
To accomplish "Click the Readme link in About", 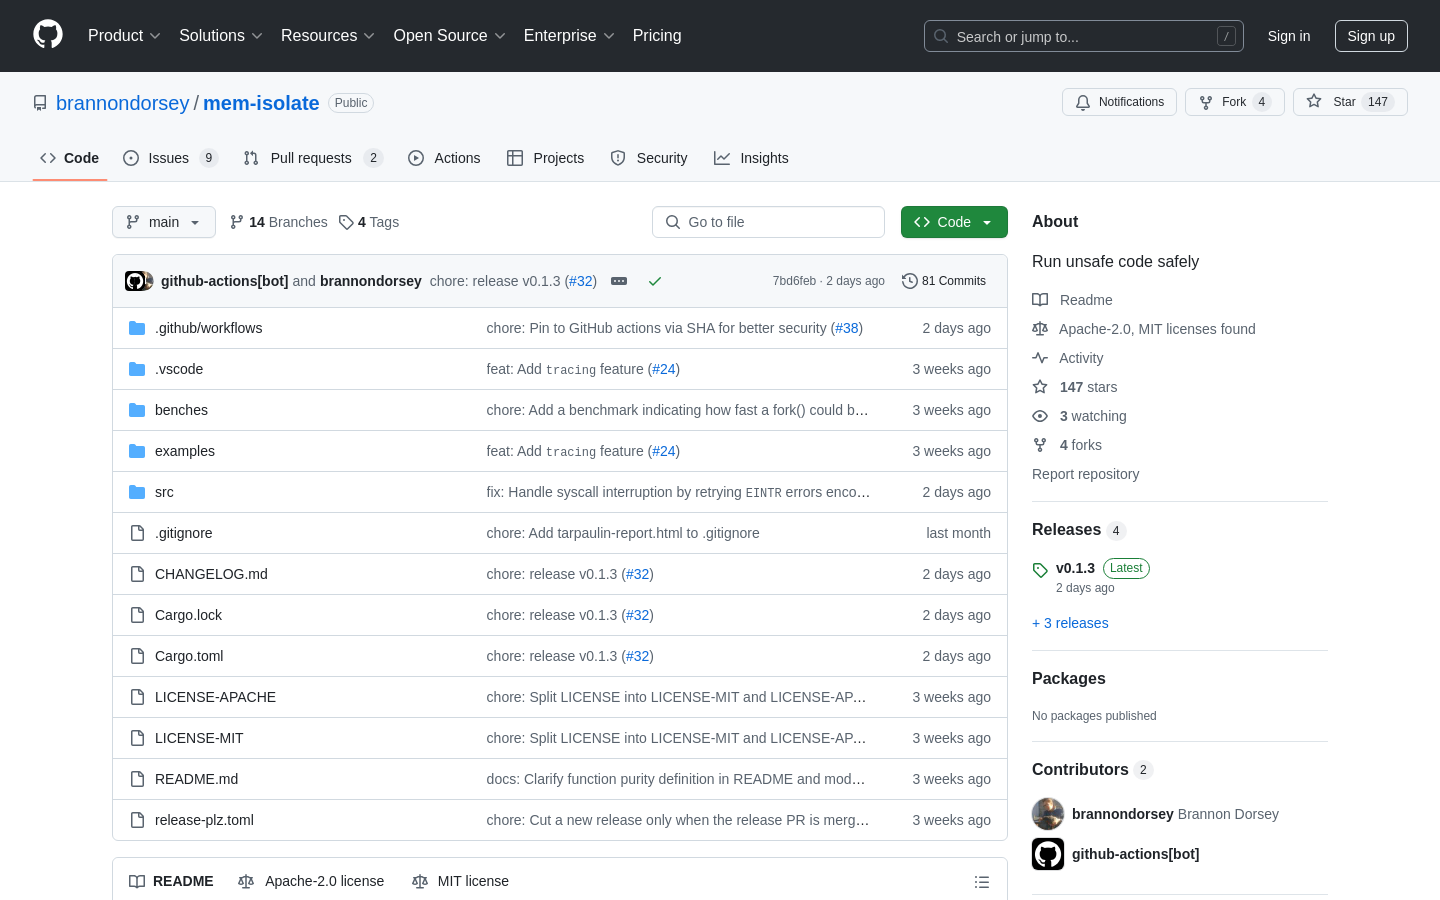I will [x=1072, y=300].
